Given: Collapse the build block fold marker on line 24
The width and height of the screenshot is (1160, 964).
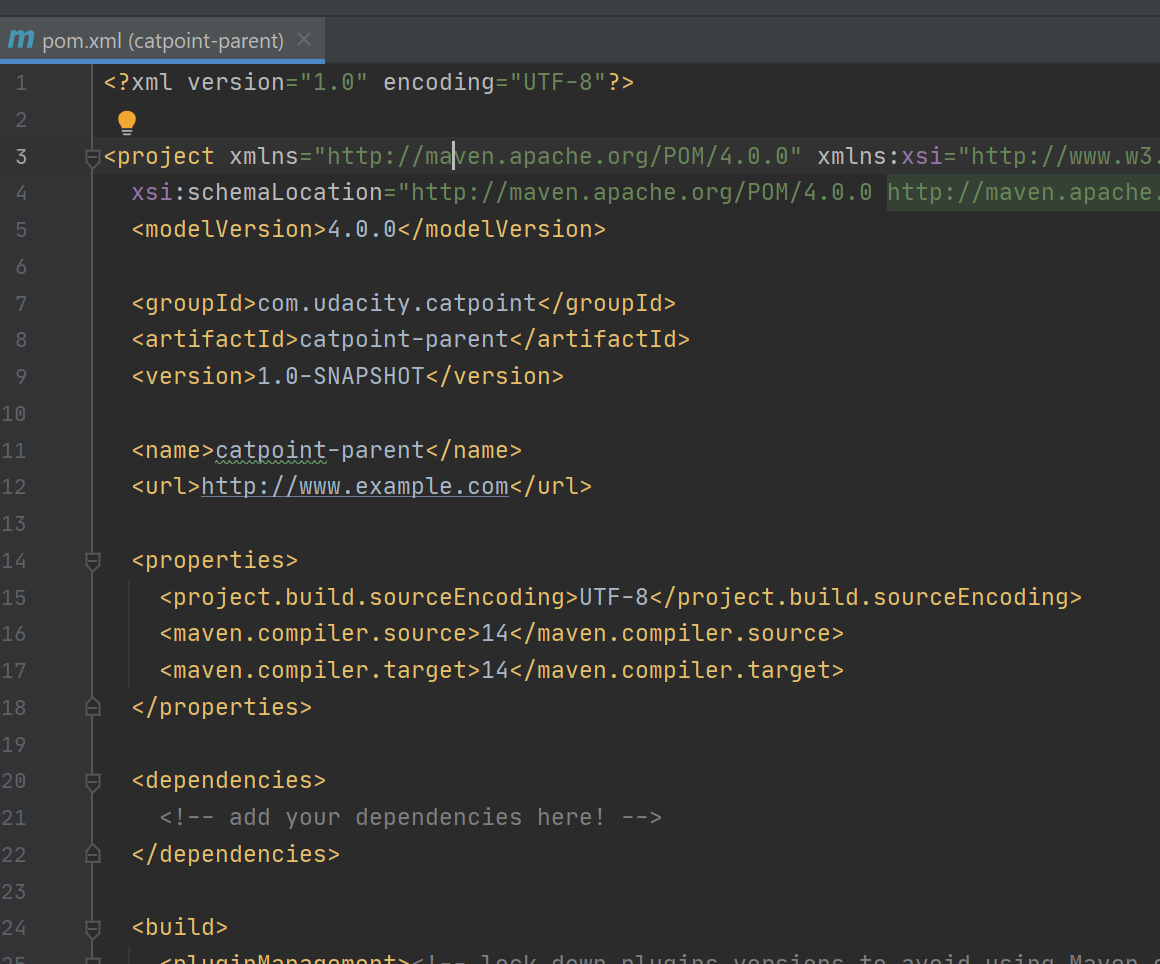Looking at the screenshot, I should point(92,928).
